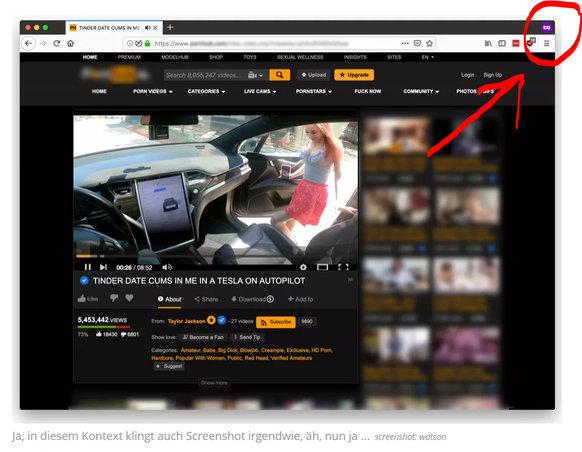Open PHOTOS in the main navigation

point(466,91)
